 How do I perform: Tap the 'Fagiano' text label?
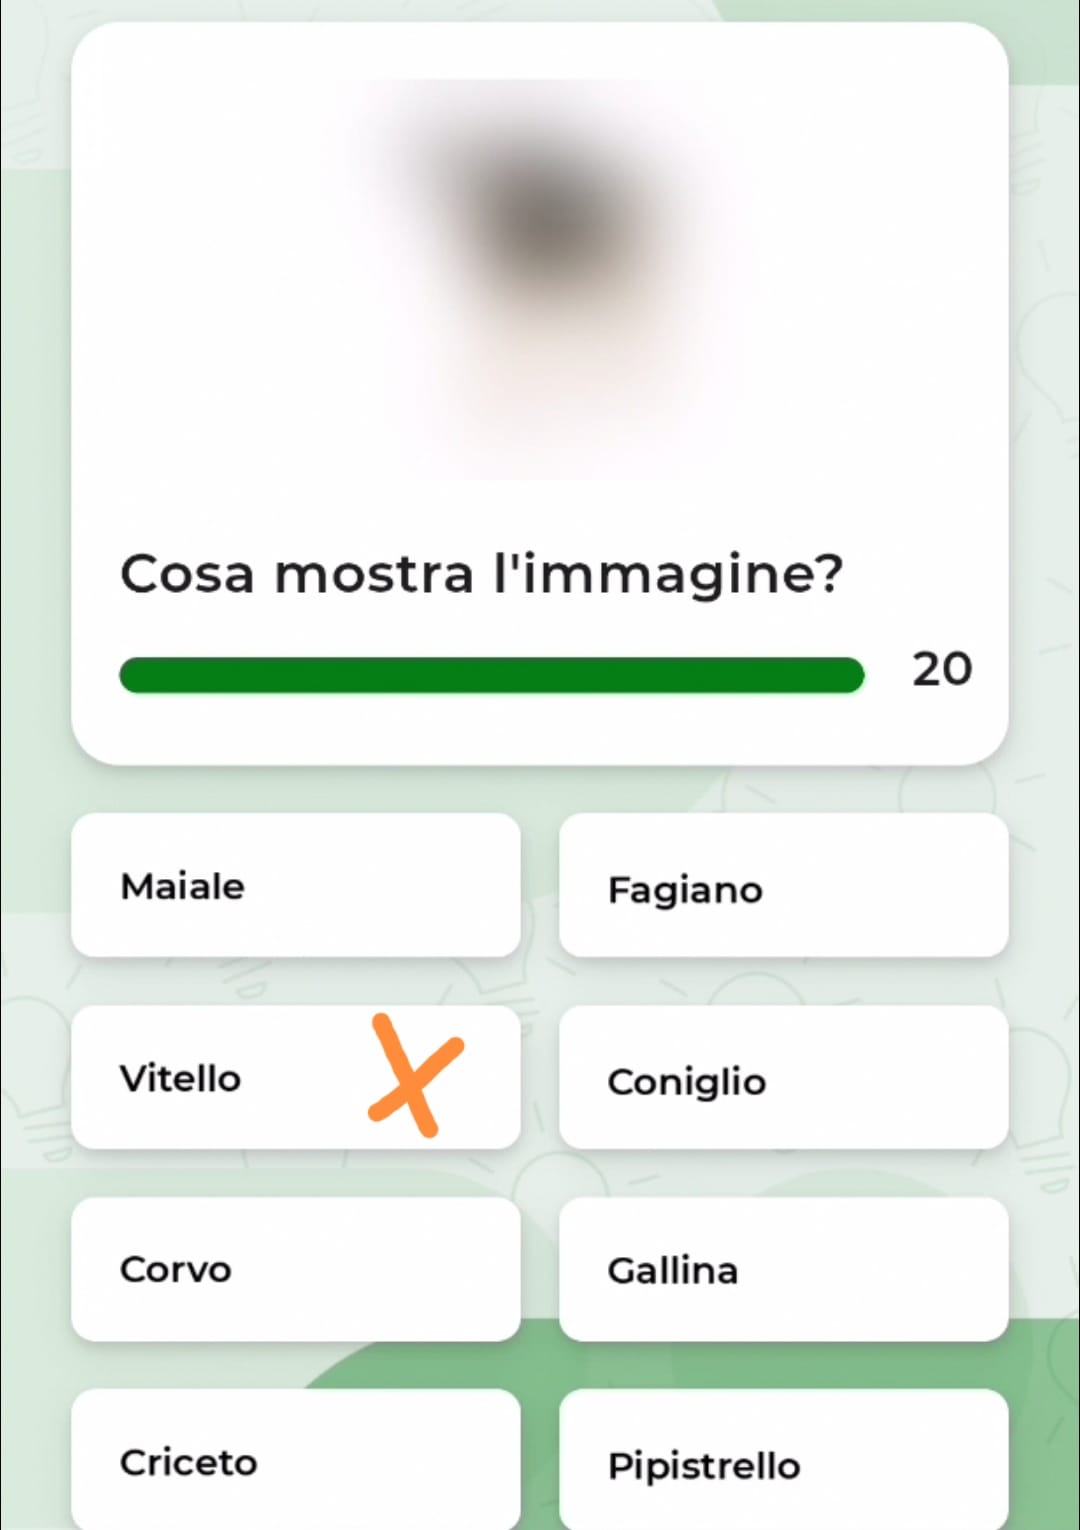(685, 890)
